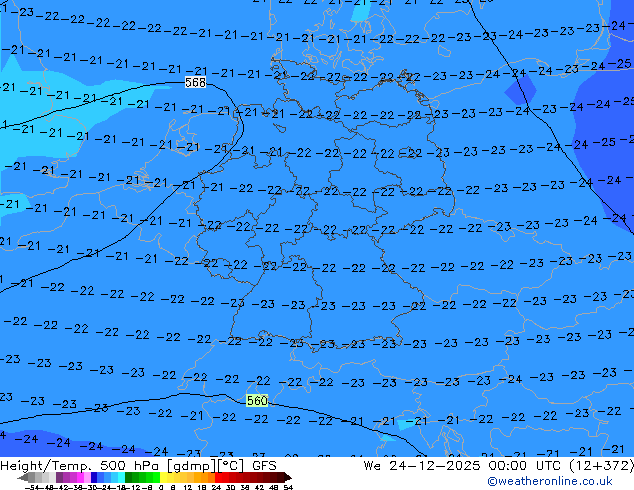This screenshot has width=634, height=490.
Task: Pick the cyan swatch in the temperature legend
Action: point(121,478)
